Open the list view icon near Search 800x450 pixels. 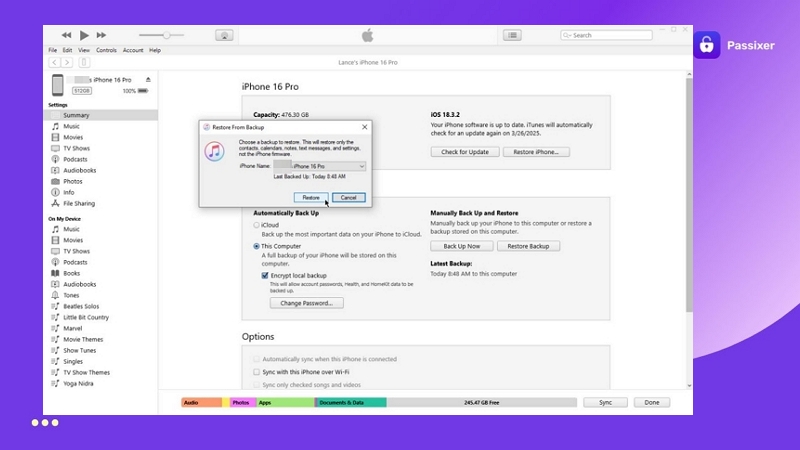coord(512,35)
